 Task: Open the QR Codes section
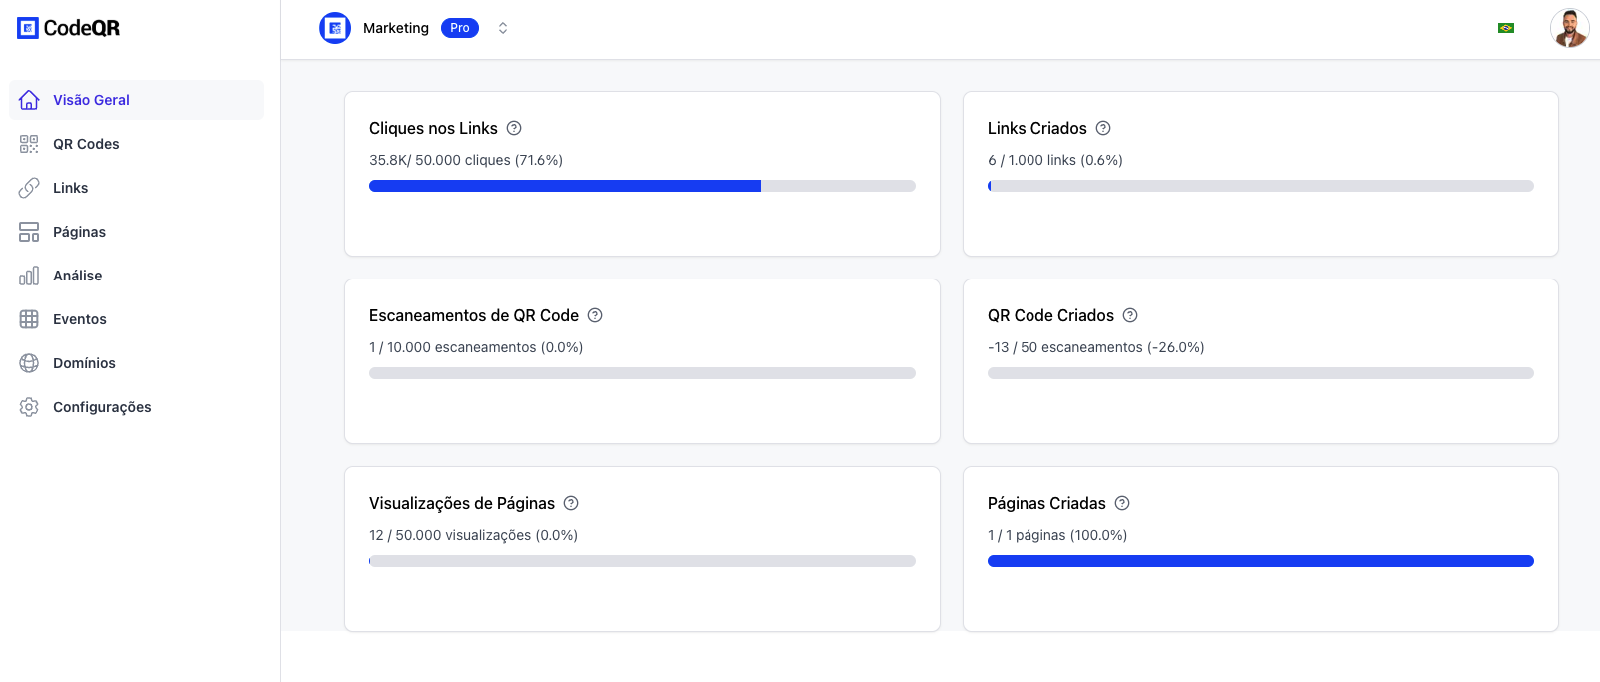(x=86, y=144)
